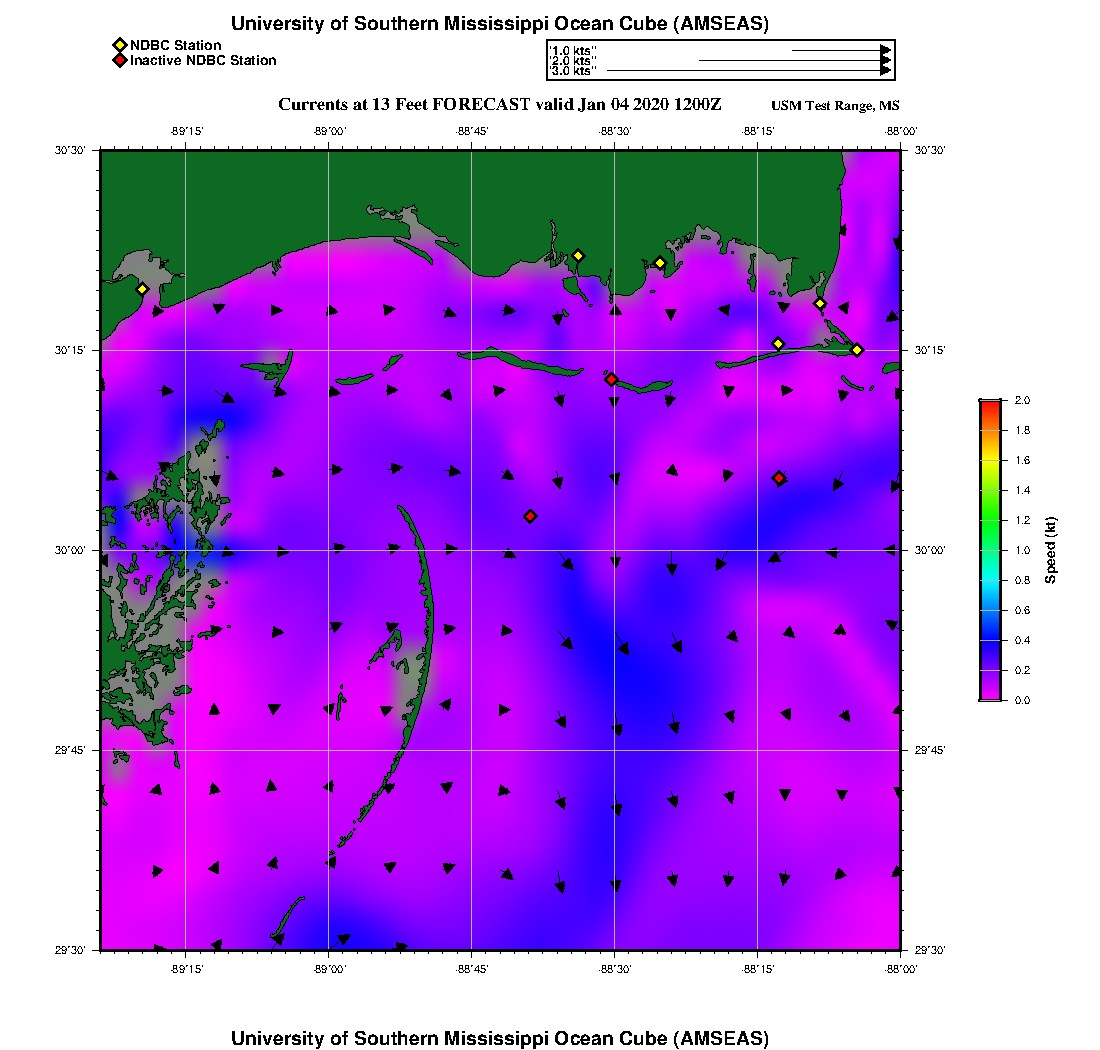1100x1050 pixels.
Task: Click the green band on the speed colorbar
Action: (x=990, y=520)
